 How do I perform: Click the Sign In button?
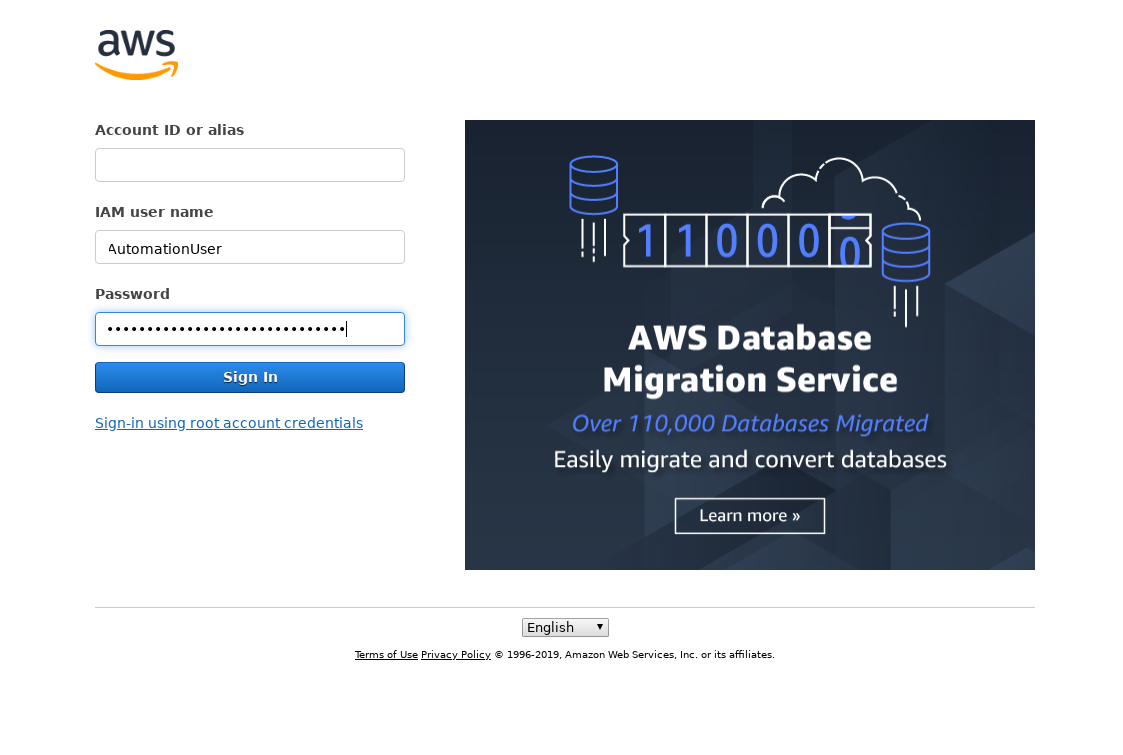250,378
